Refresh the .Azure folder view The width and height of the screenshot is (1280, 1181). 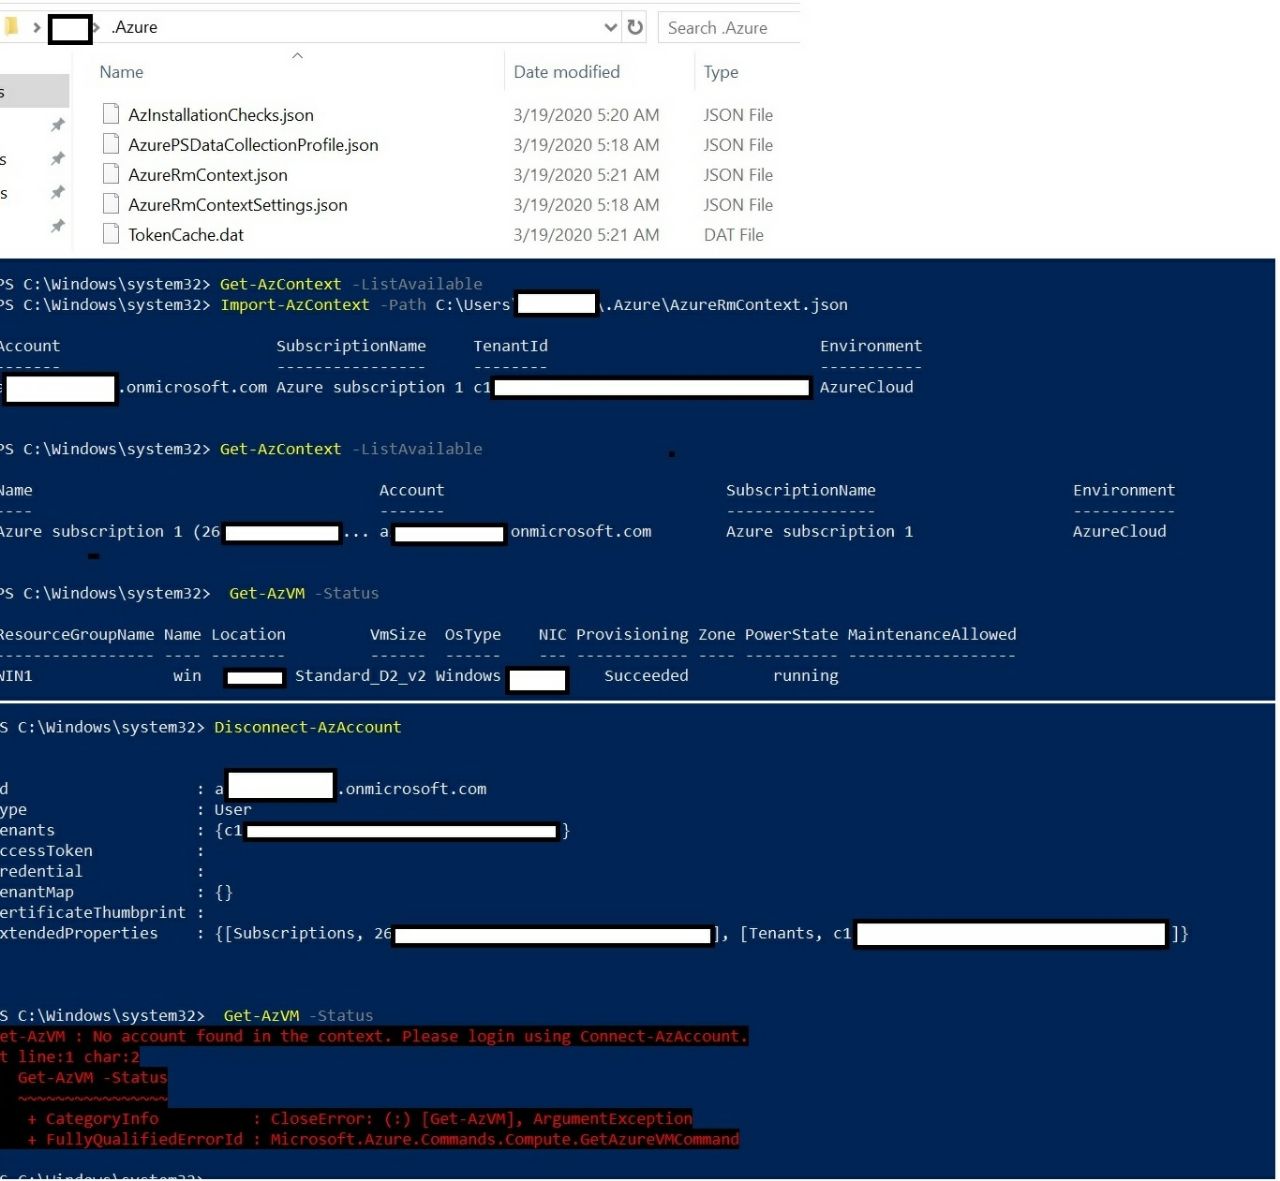pyautogui.click(x=635, y=27)
